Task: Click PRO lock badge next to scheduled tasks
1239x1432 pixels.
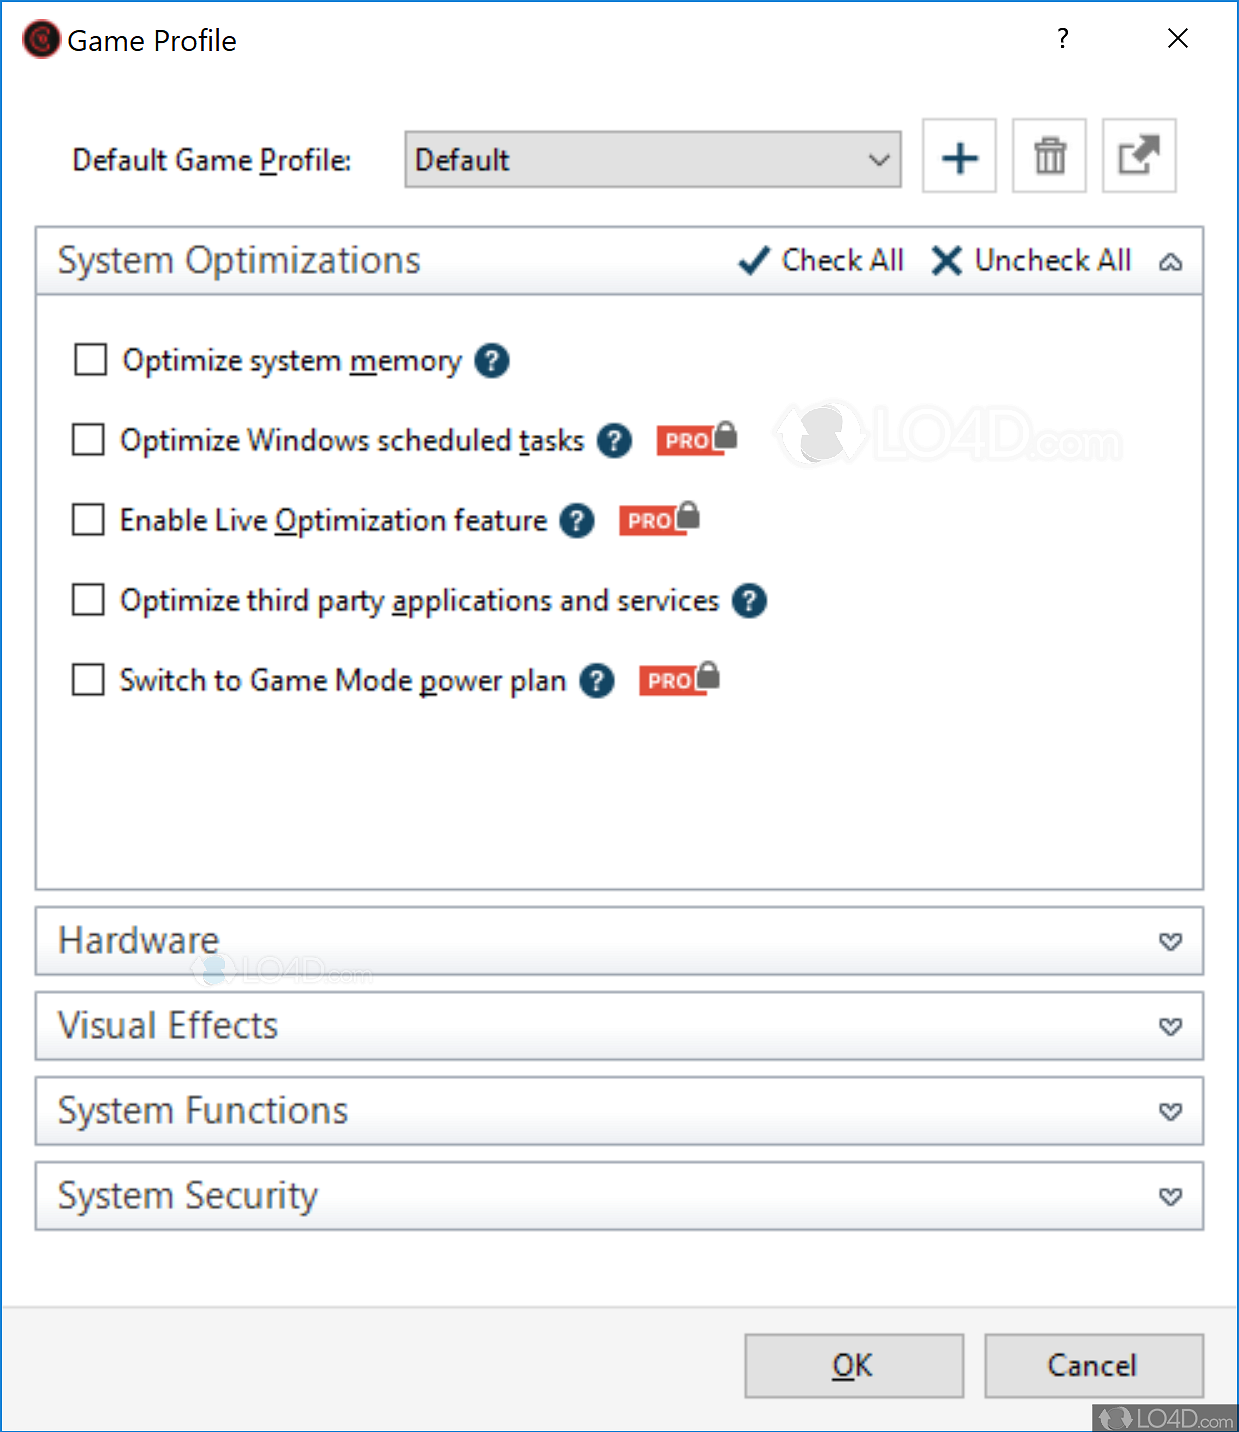Action: pos(696,439)
